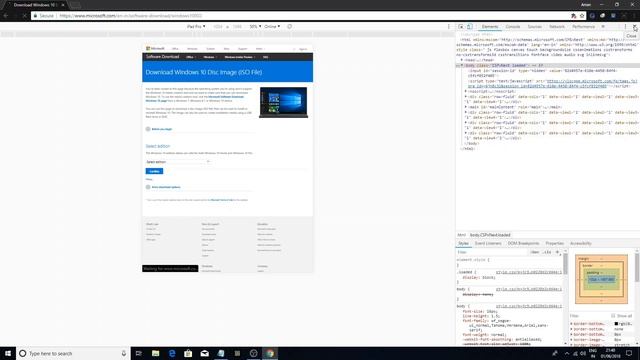Stop page loading button
This screenshot has width=640, height=360.
tap(24, 16)
